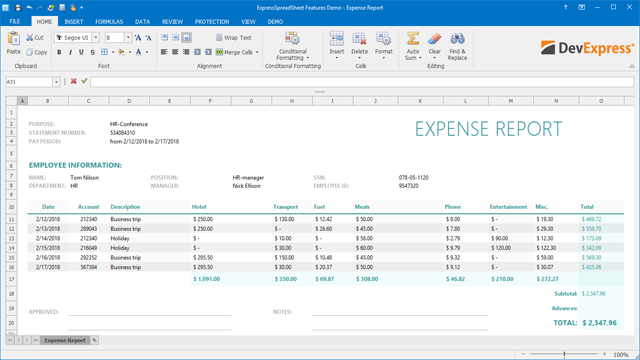640x360 pixels.
Task: Toggle underline formatting
Action: click(81, 52)
